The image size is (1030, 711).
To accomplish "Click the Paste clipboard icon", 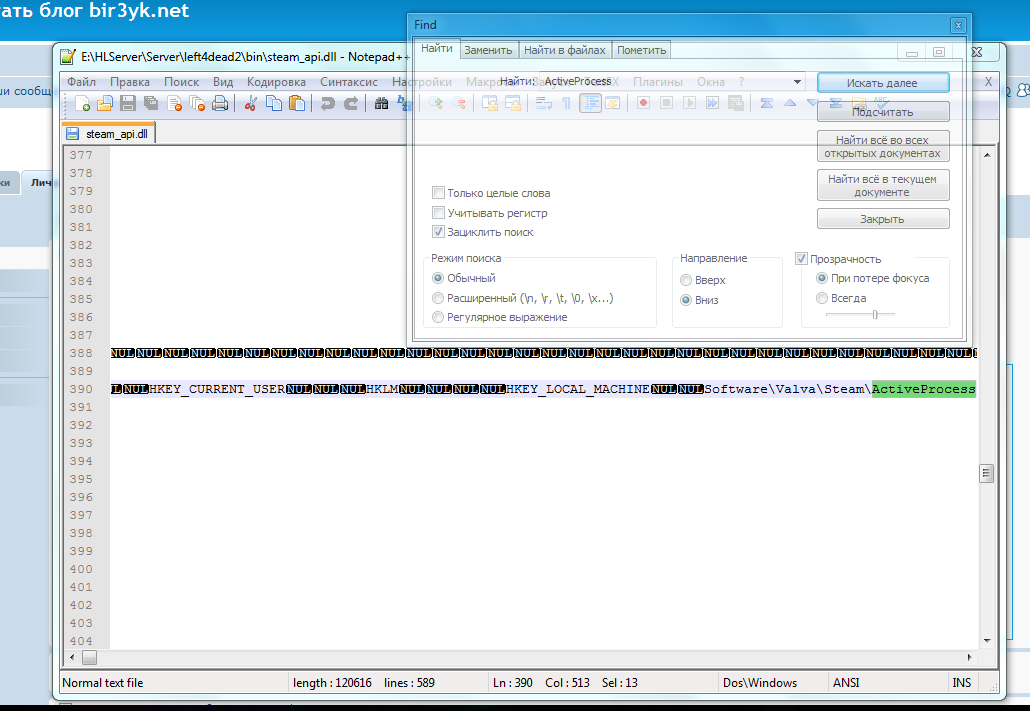I will click(x=297, y=103).
